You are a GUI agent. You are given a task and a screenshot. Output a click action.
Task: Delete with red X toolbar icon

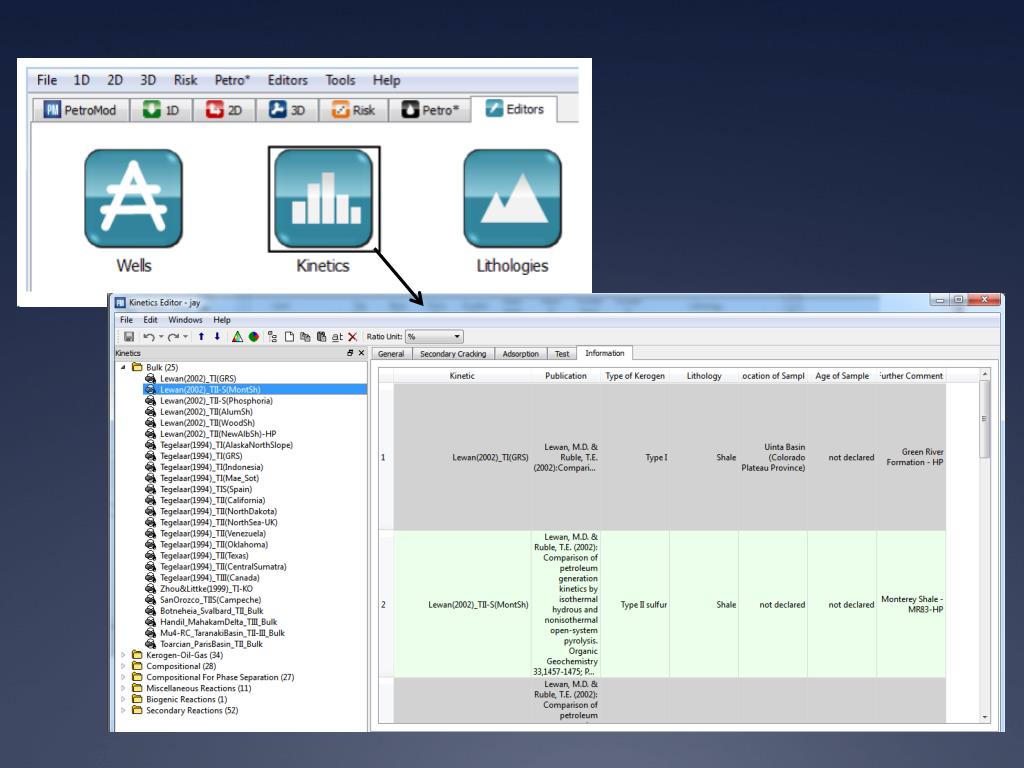tap(353, 336)
